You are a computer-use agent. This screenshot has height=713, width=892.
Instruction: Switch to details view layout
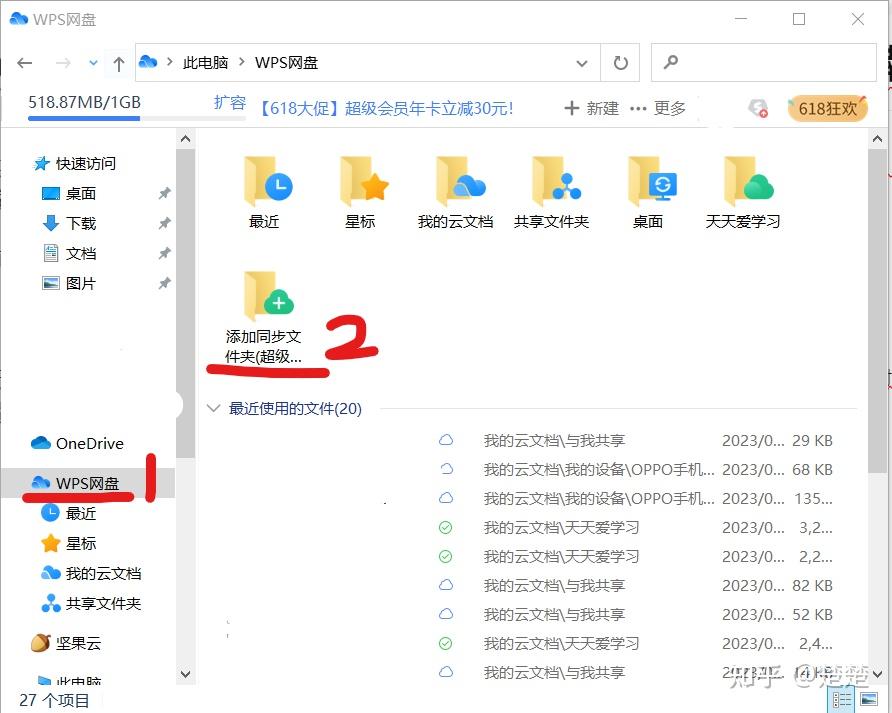(843, 699)
